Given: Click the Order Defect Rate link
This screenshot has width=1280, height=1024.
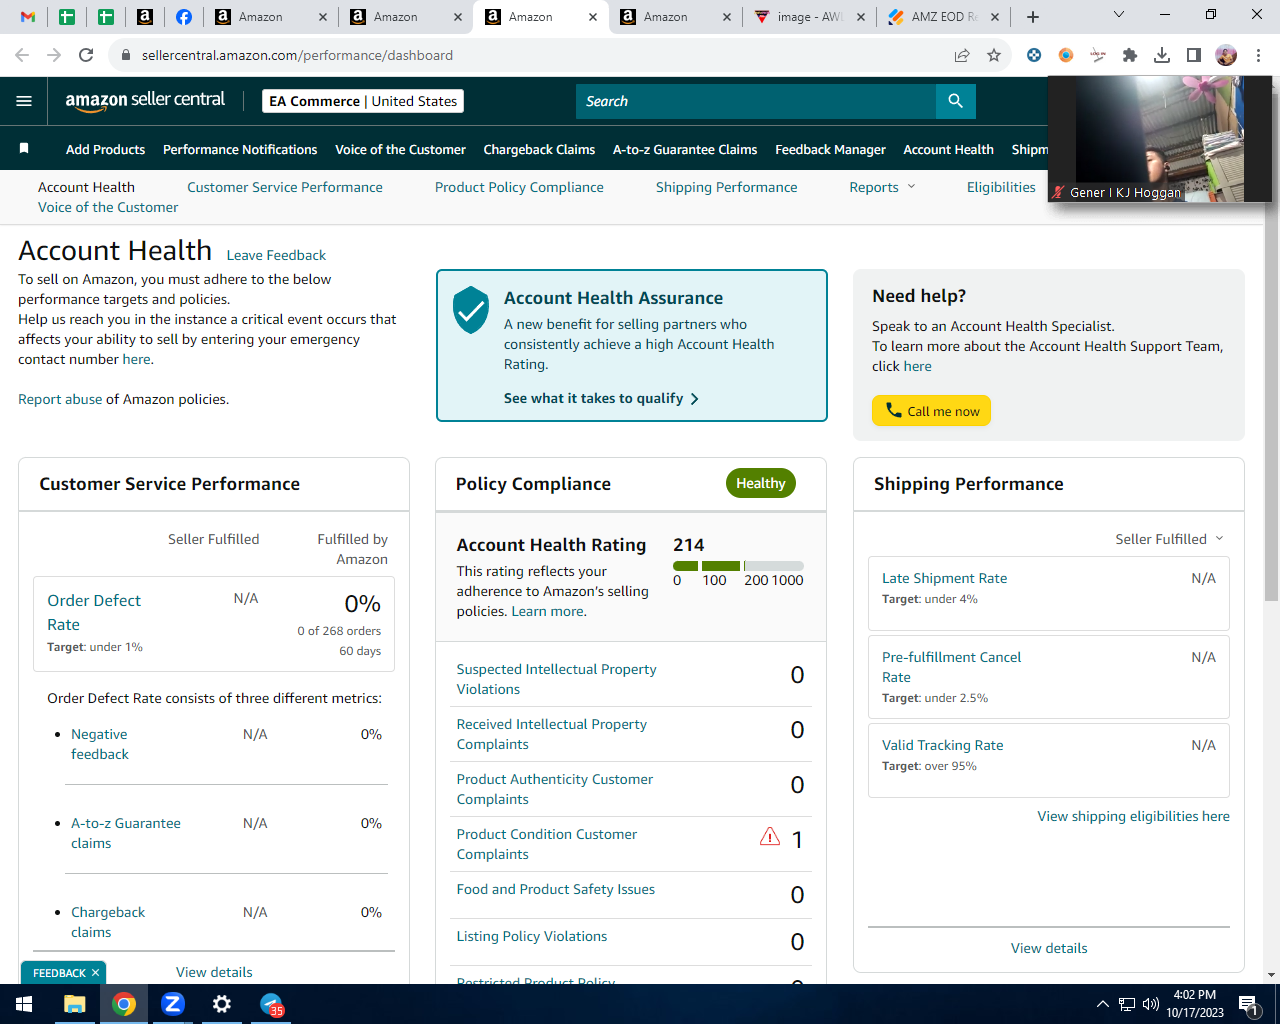Looking at the screenshot, I should click(94, 612).
